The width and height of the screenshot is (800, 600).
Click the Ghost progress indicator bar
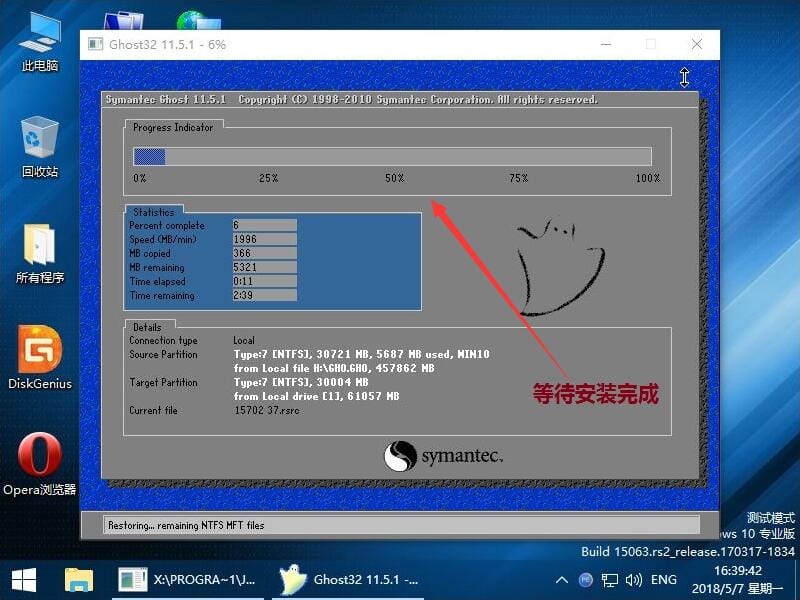pyautogui.click(x=392, y=156)
